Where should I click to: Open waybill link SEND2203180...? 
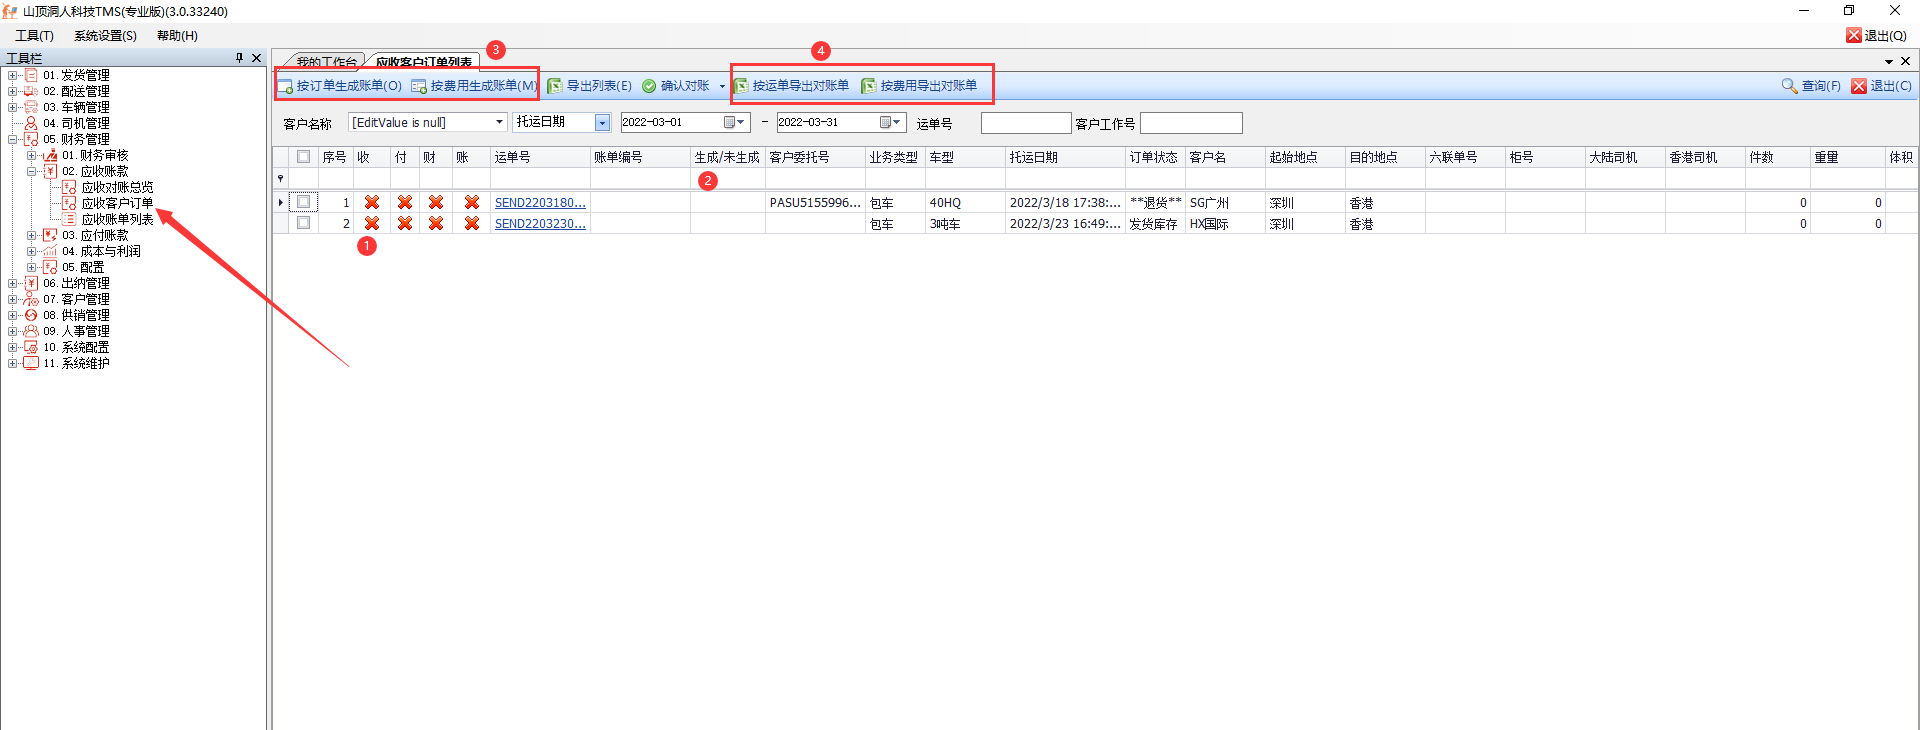tap(540, 202)
